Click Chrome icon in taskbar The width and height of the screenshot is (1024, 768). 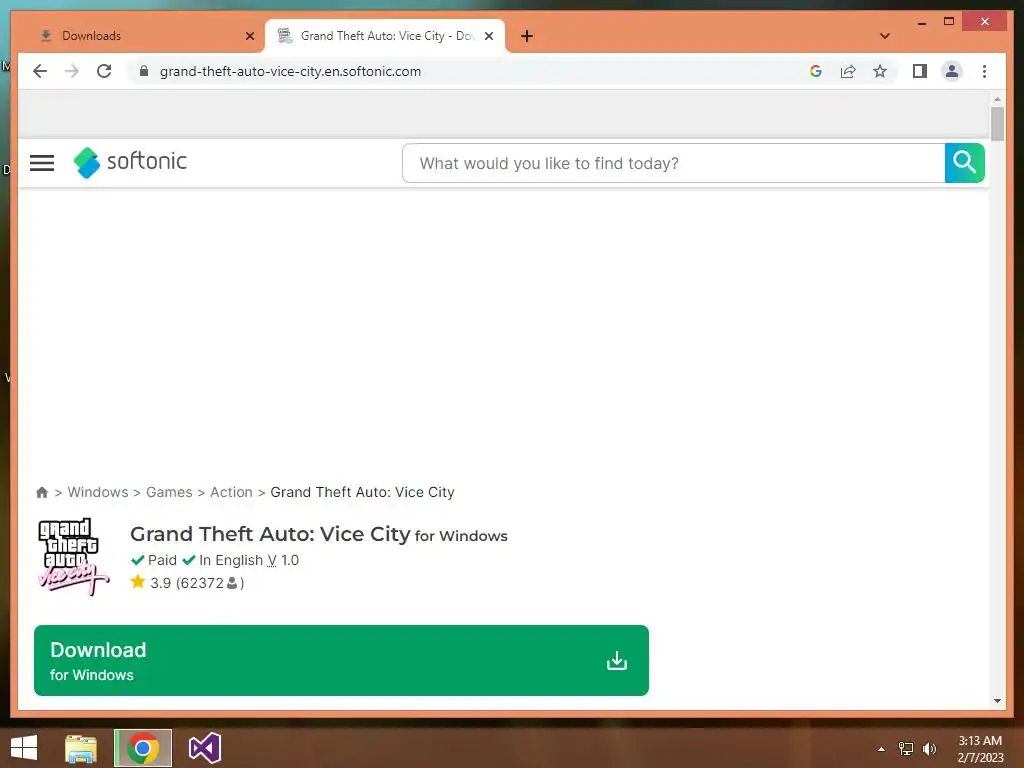(x=143, y=748)
